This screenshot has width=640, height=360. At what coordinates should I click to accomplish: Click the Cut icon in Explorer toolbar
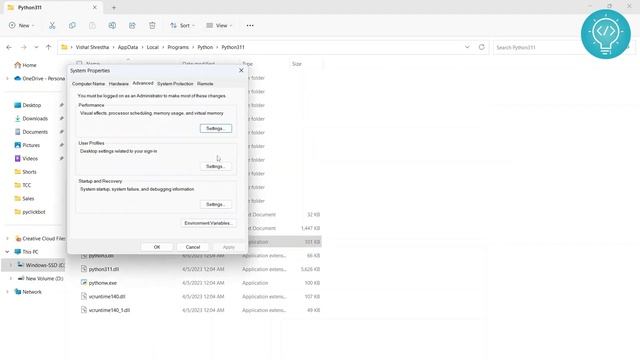tap(52, 25)
